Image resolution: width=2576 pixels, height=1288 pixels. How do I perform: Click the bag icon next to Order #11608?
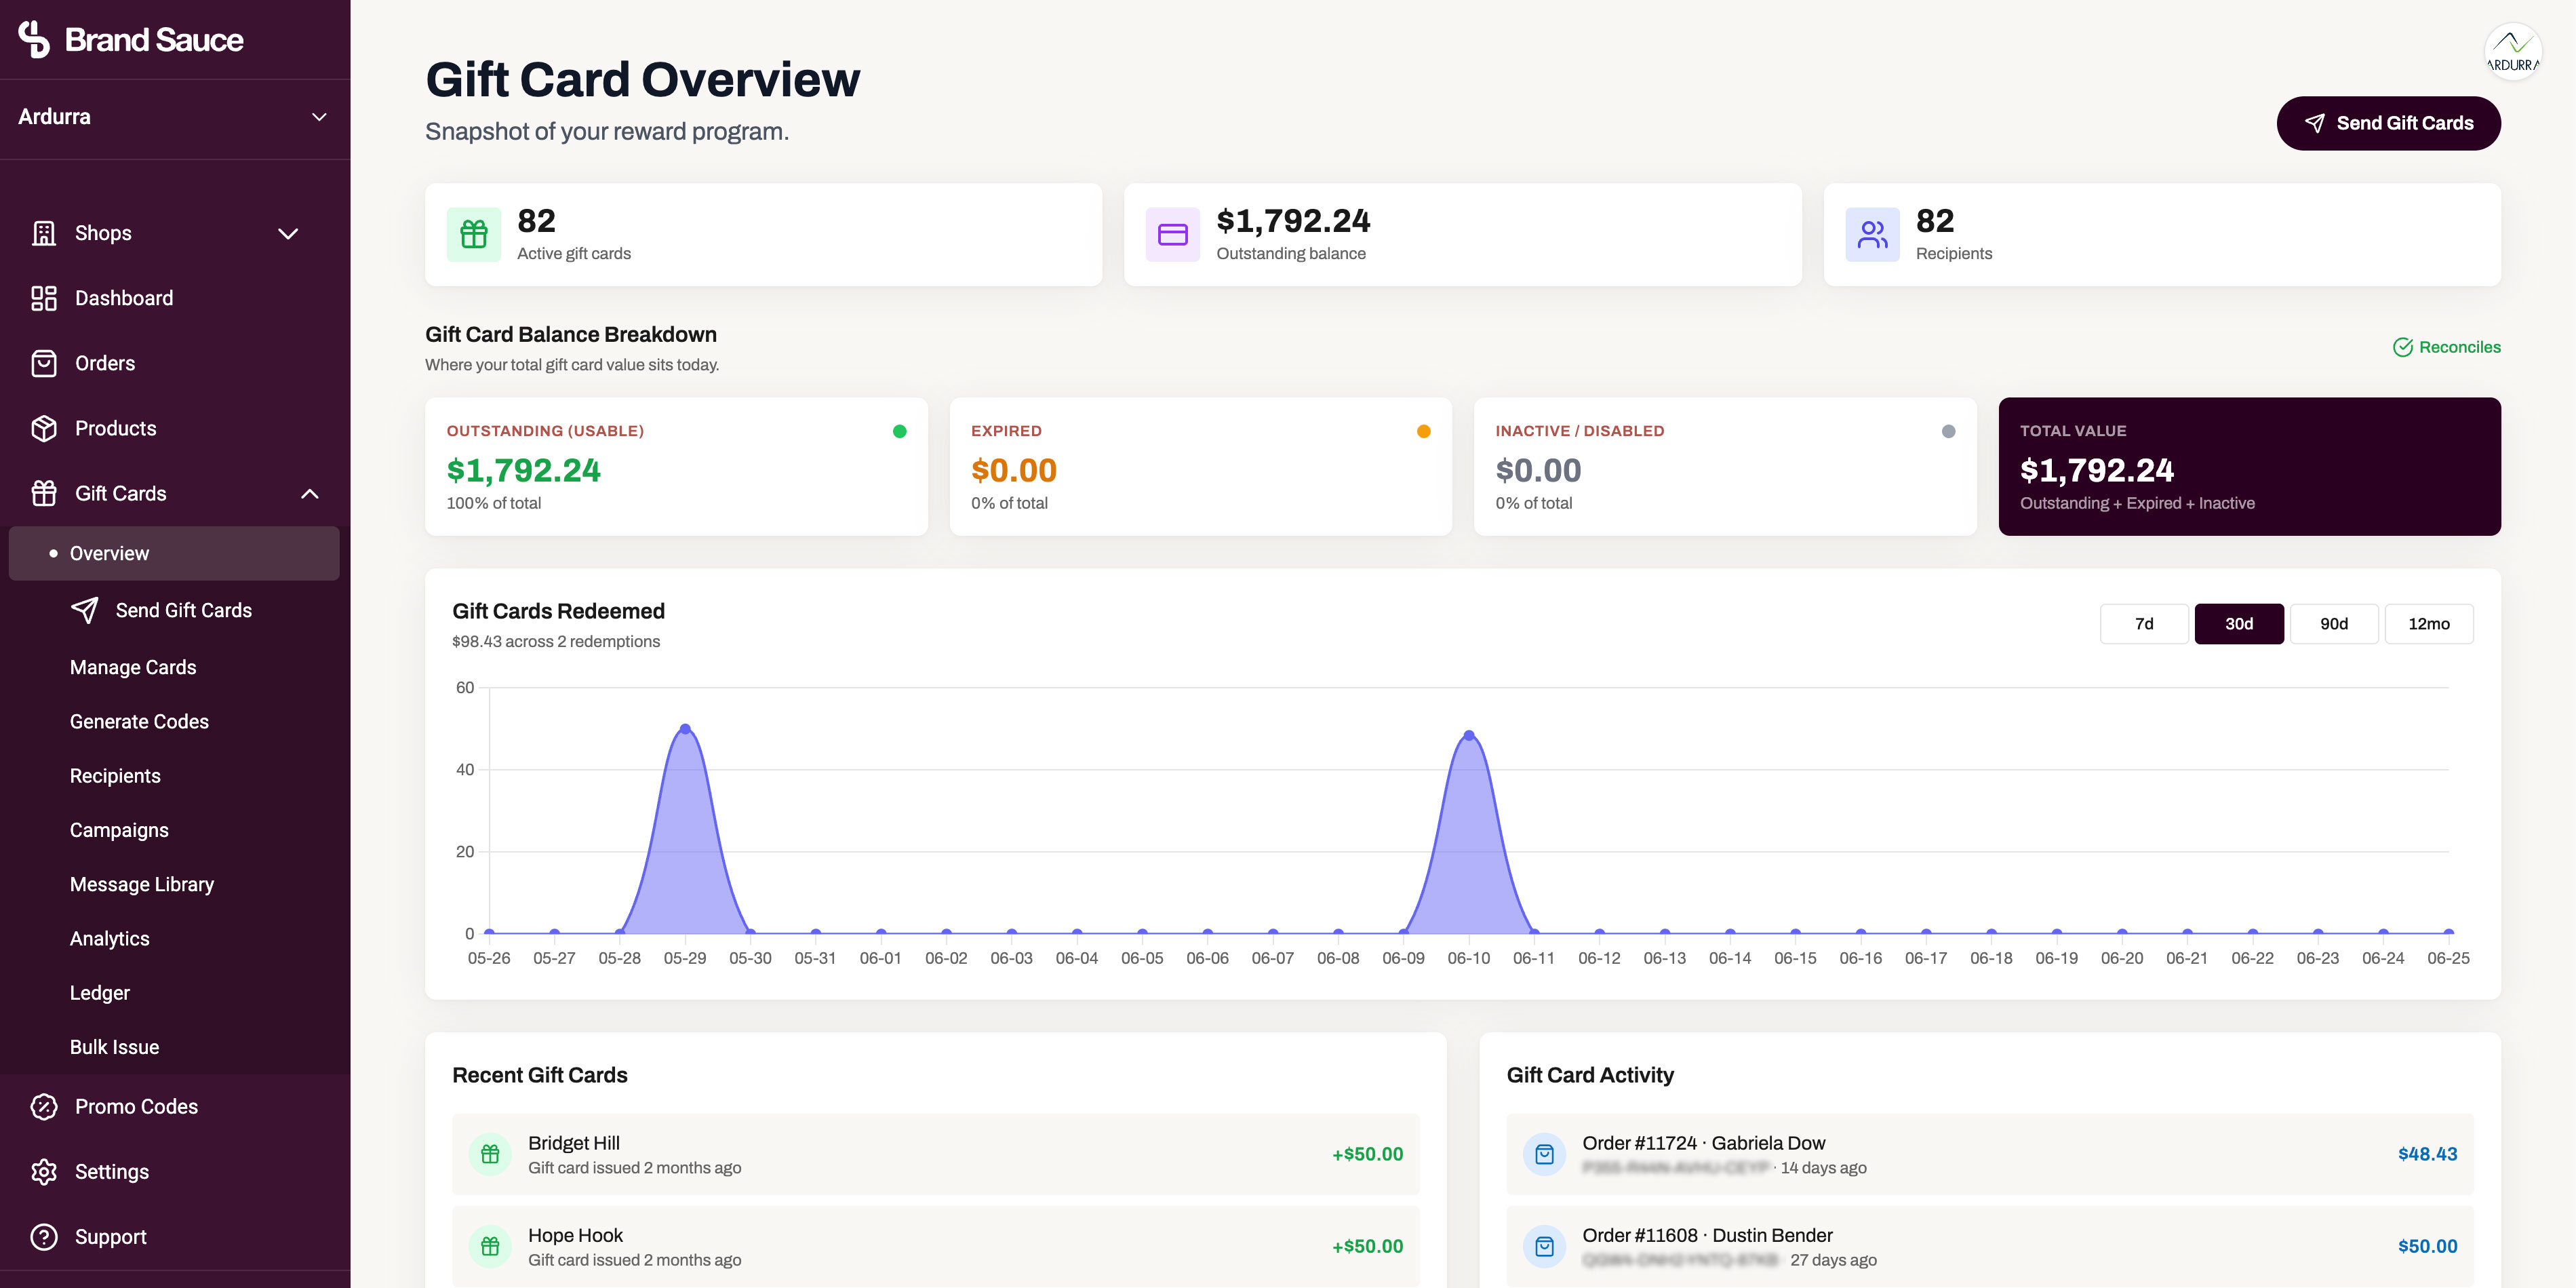coord(1544,1246)
